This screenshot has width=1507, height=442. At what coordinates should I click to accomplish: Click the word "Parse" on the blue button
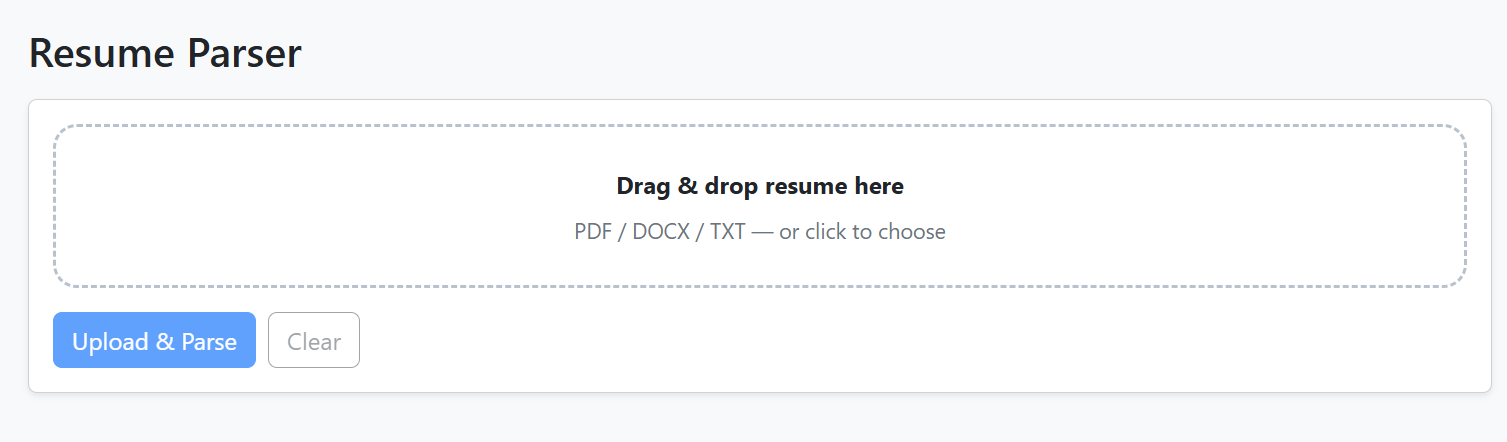coord(209,341)
